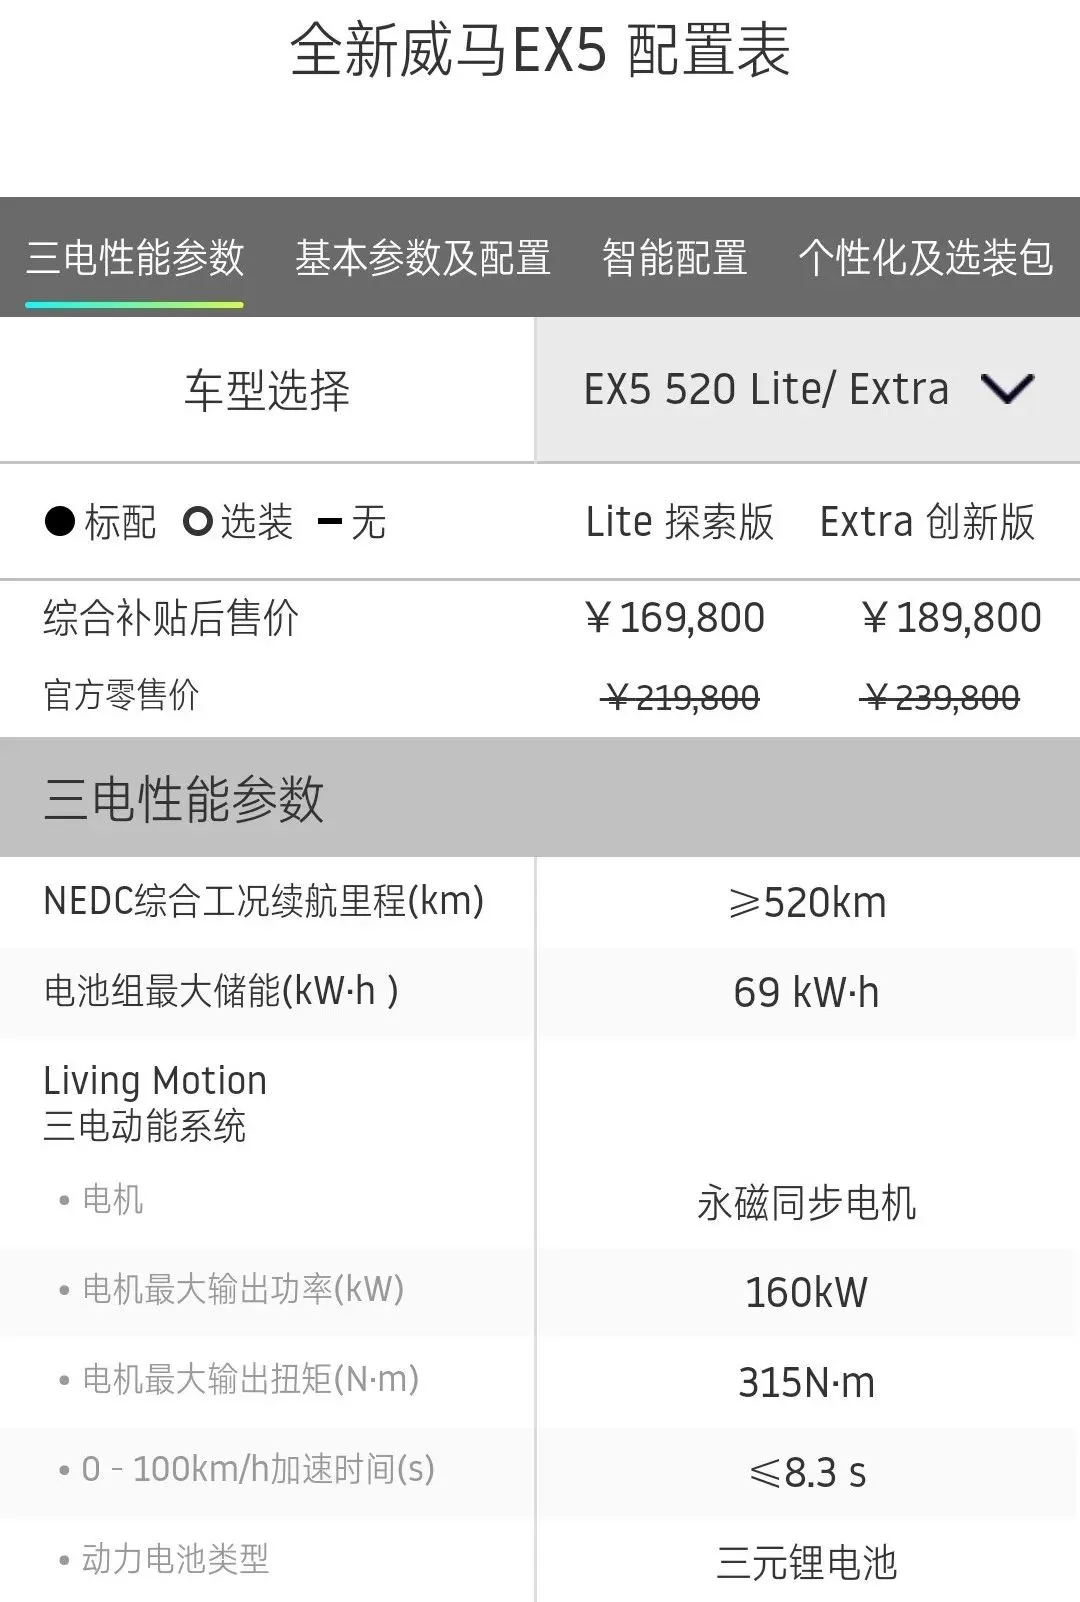Viewport: 1080px width, 1602px height.
Task: Open the 基本参数及配置 tab
Action: click(x=422, y=258)
